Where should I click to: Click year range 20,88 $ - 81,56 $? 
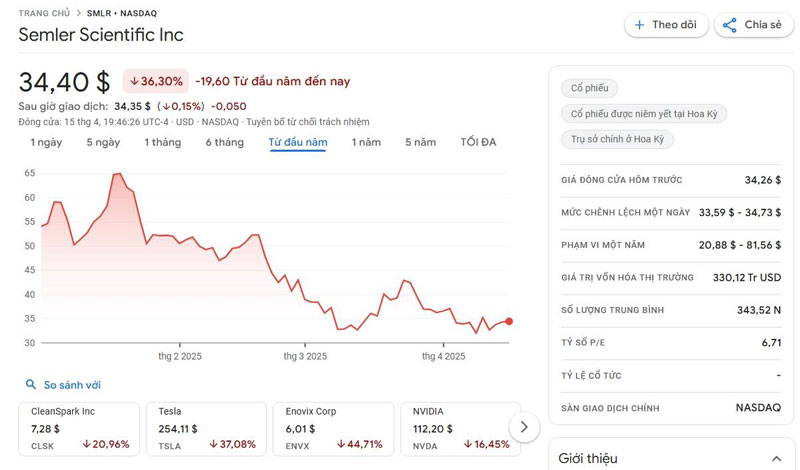coord(740,245)
